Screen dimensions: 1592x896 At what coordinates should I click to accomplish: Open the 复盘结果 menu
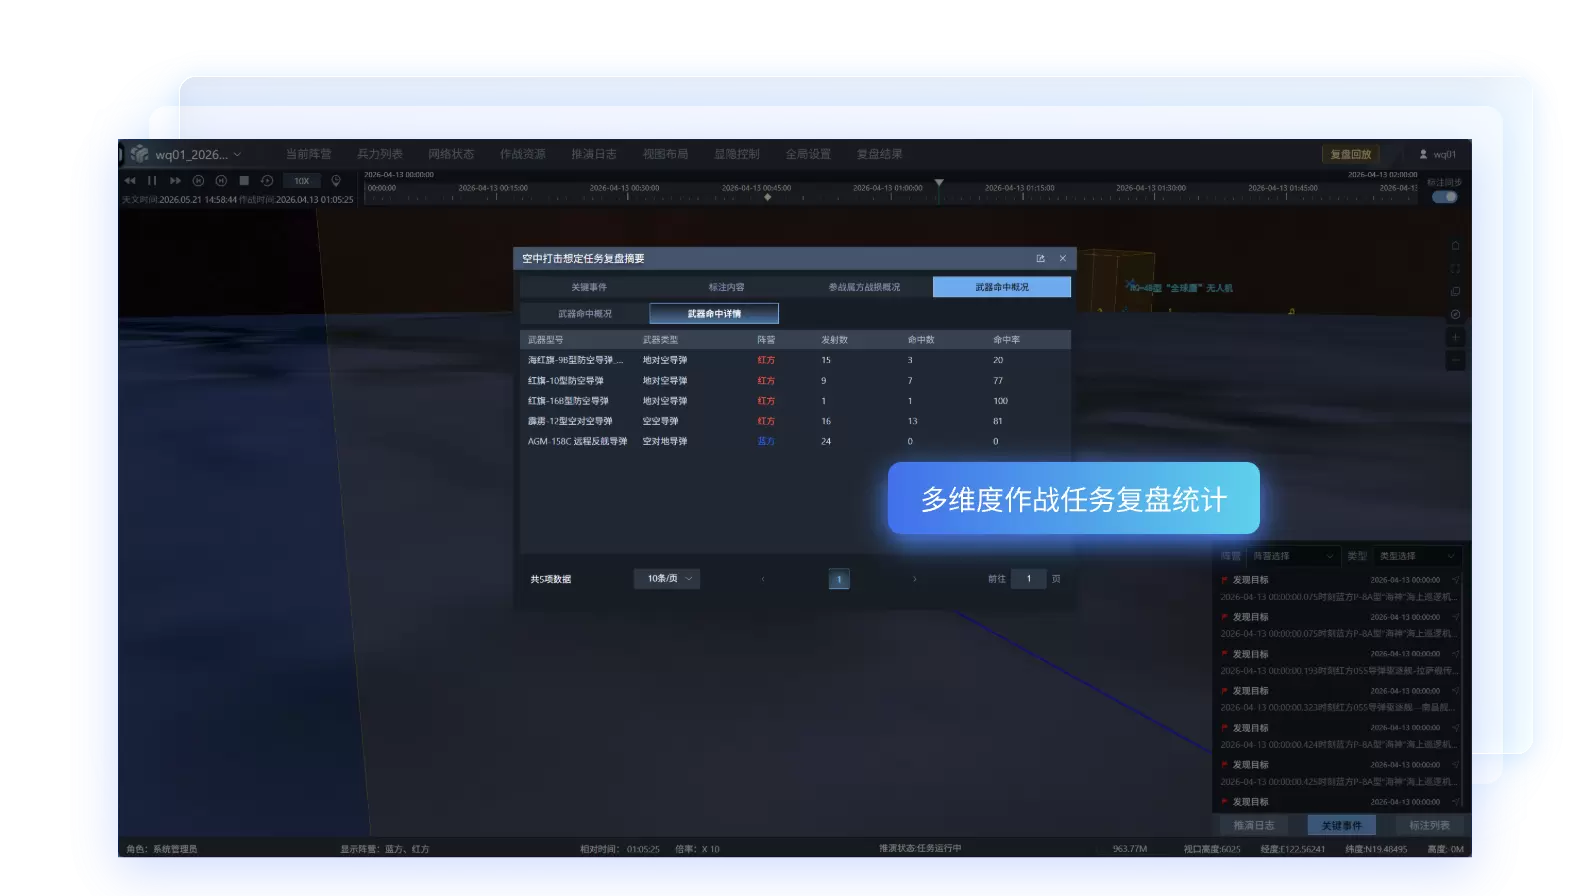point(880,154)
